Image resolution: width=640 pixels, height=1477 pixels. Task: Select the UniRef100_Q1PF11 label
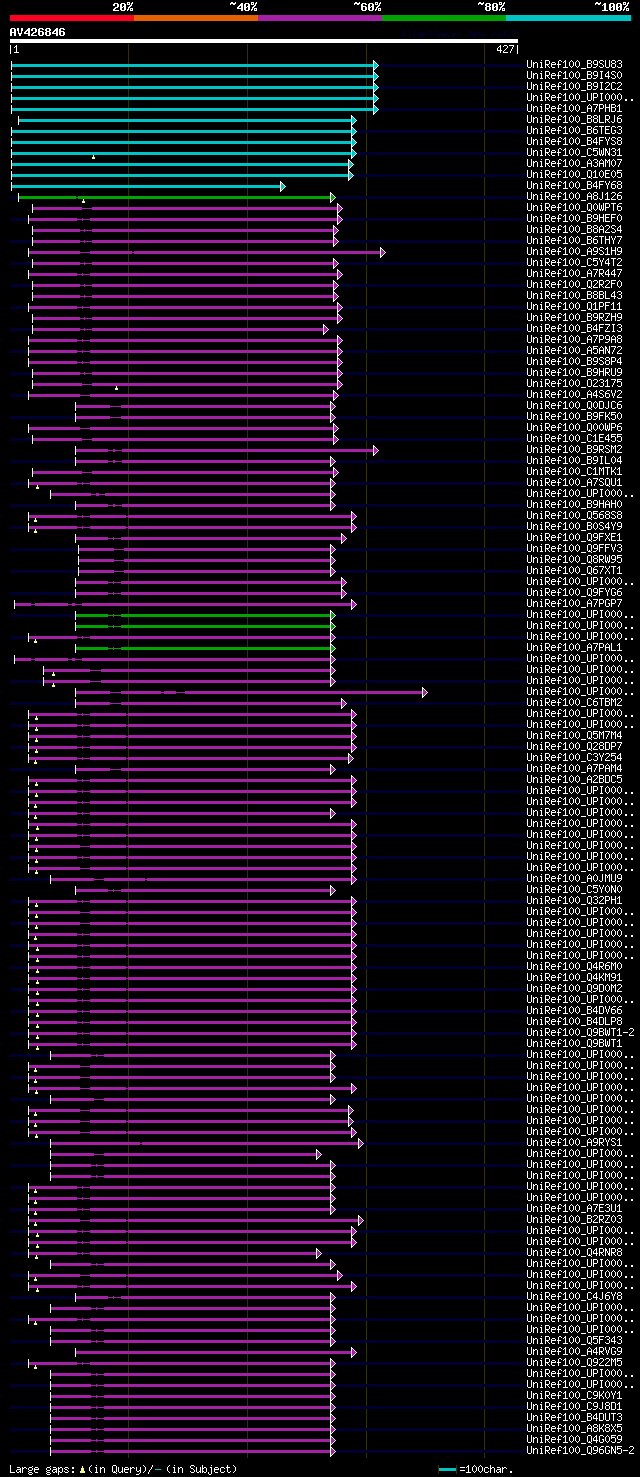[x=574, y=307]
